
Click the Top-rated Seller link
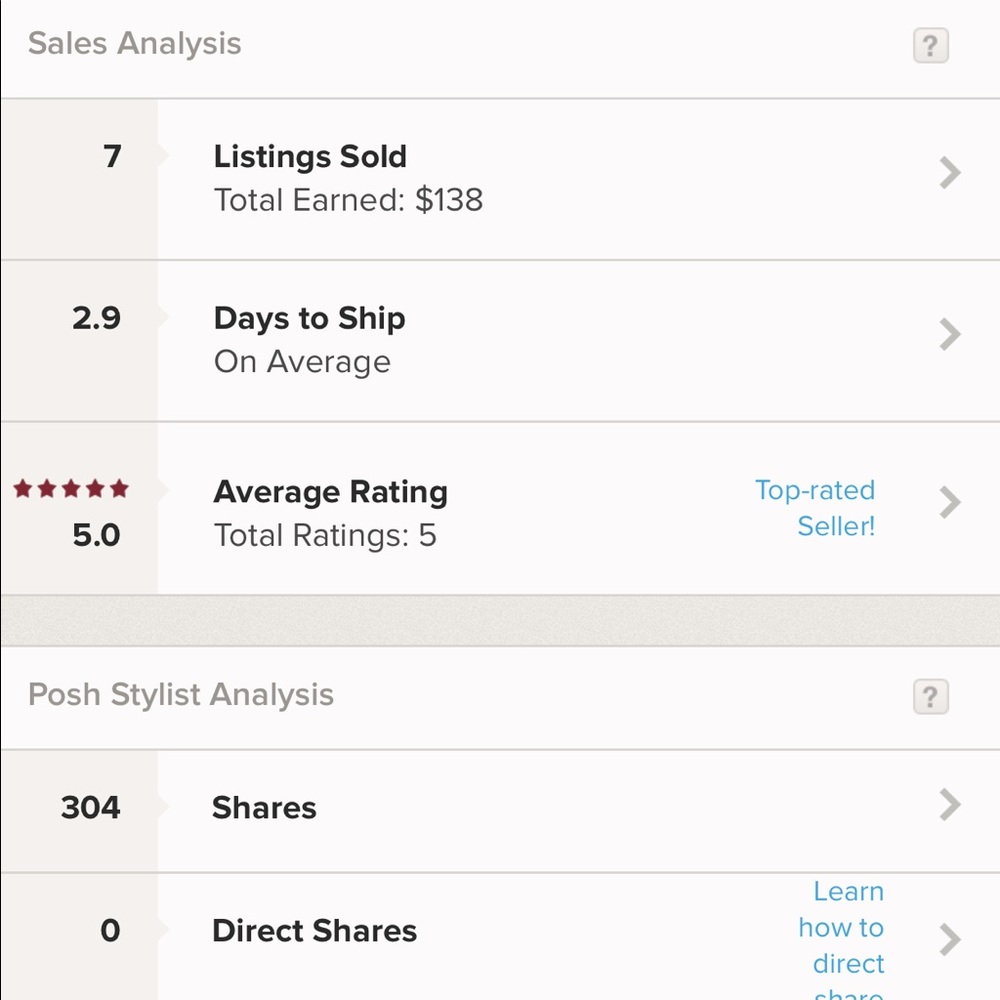tap(815, 508)
